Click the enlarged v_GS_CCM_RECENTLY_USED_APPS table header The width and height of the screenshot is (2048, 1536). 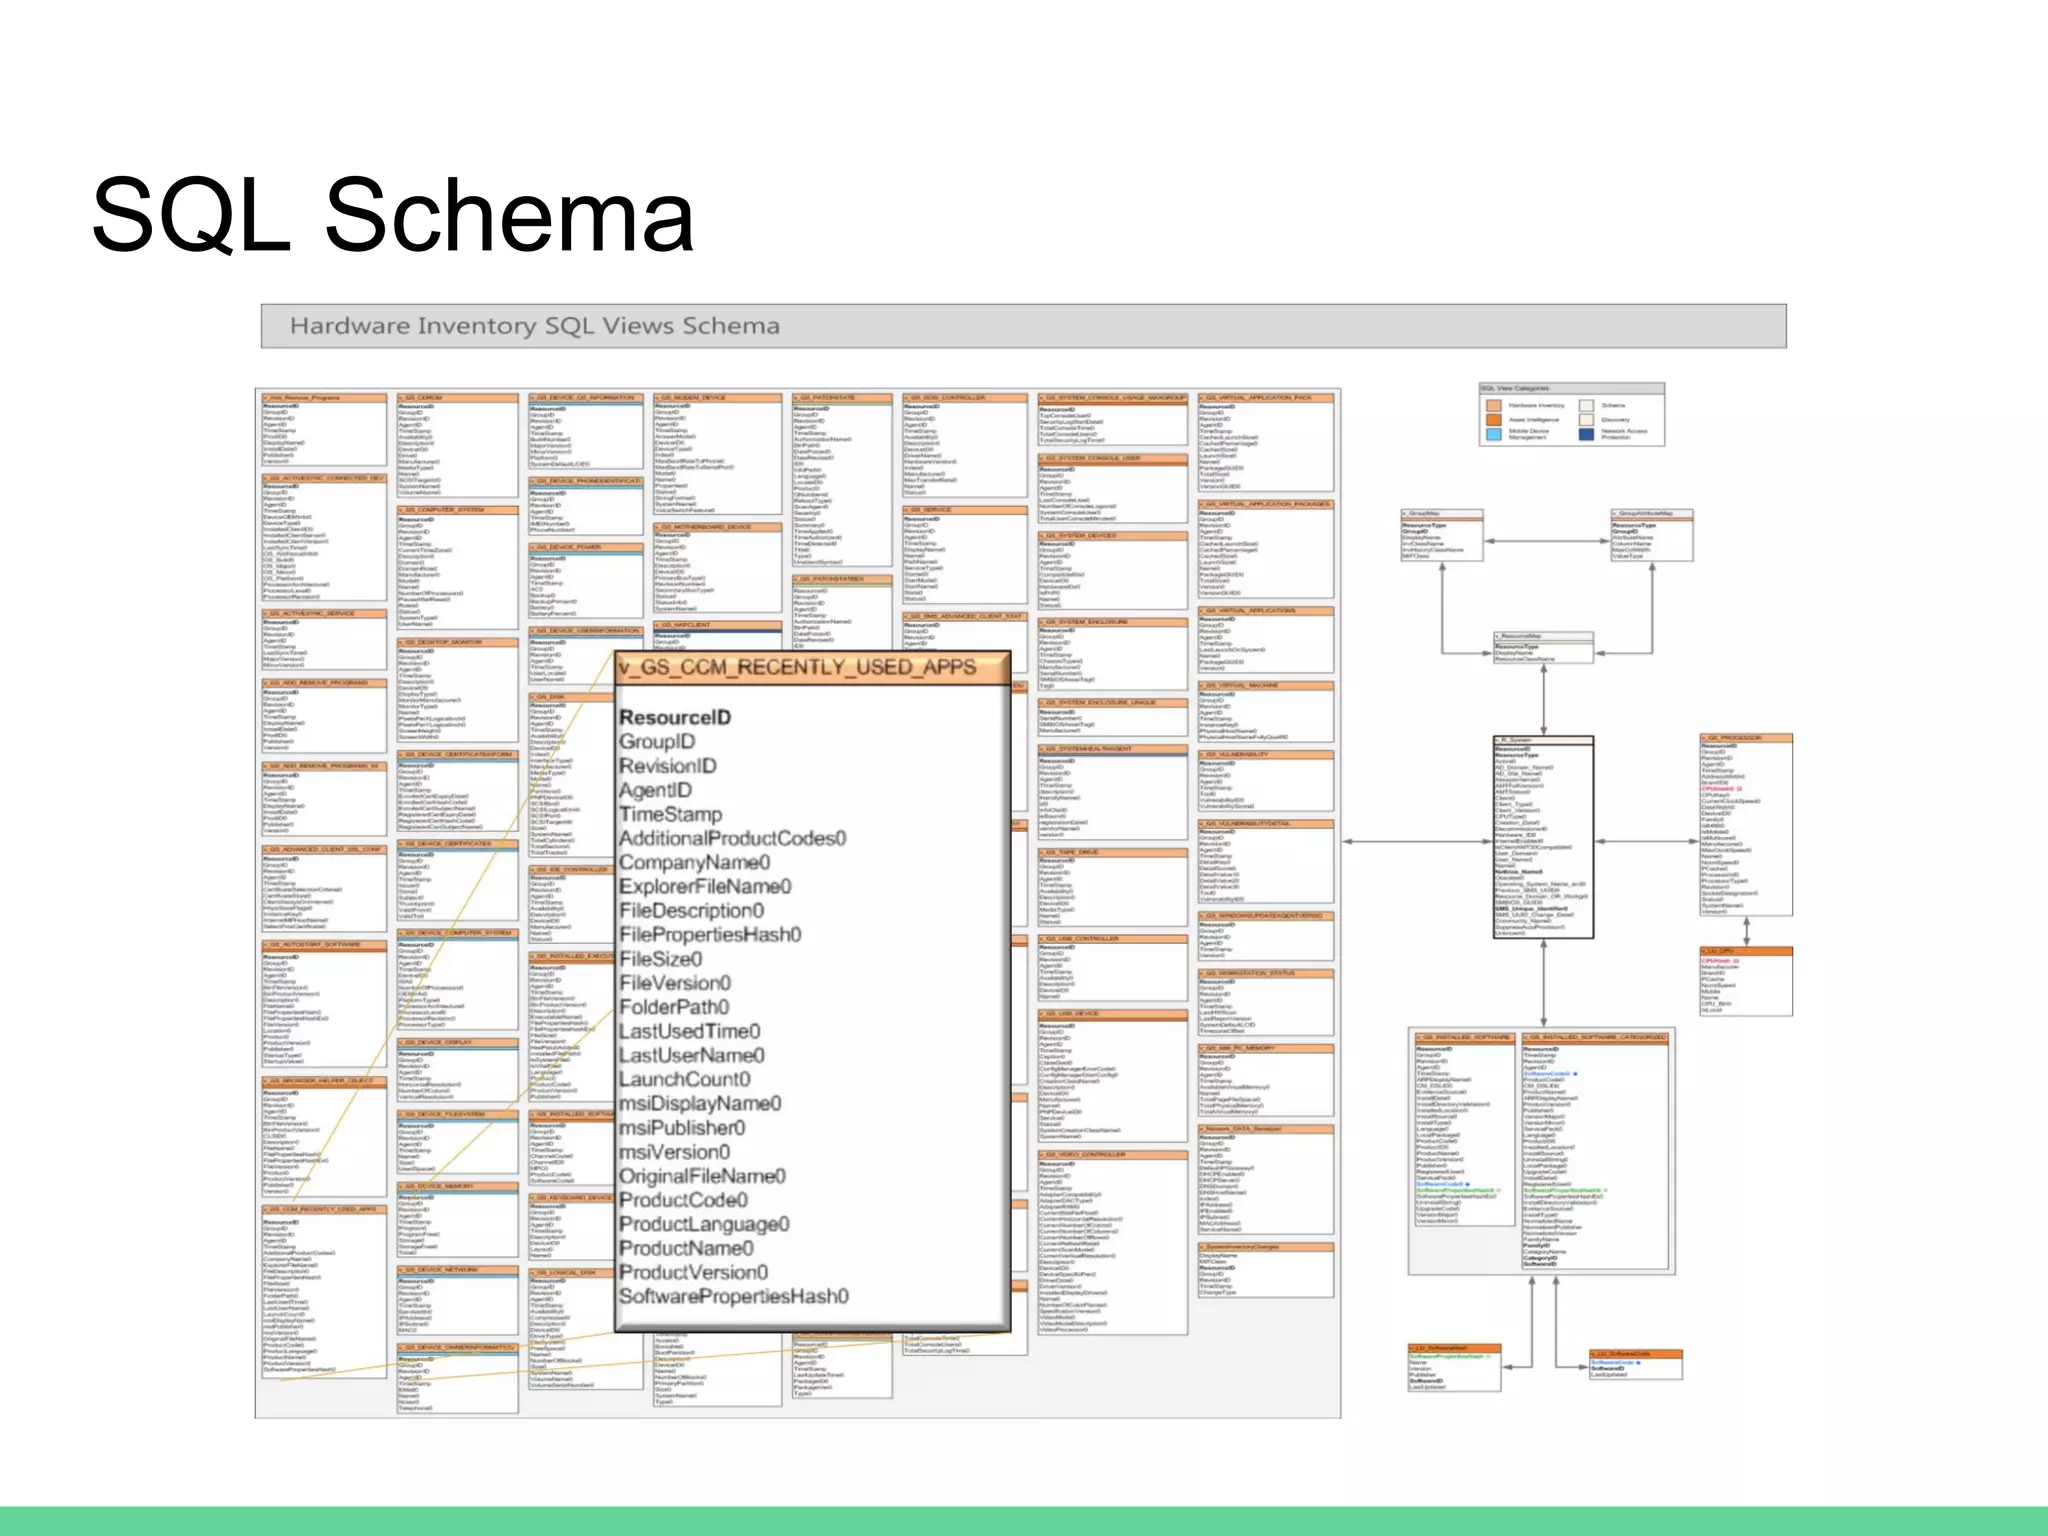(x=812, y=668)
